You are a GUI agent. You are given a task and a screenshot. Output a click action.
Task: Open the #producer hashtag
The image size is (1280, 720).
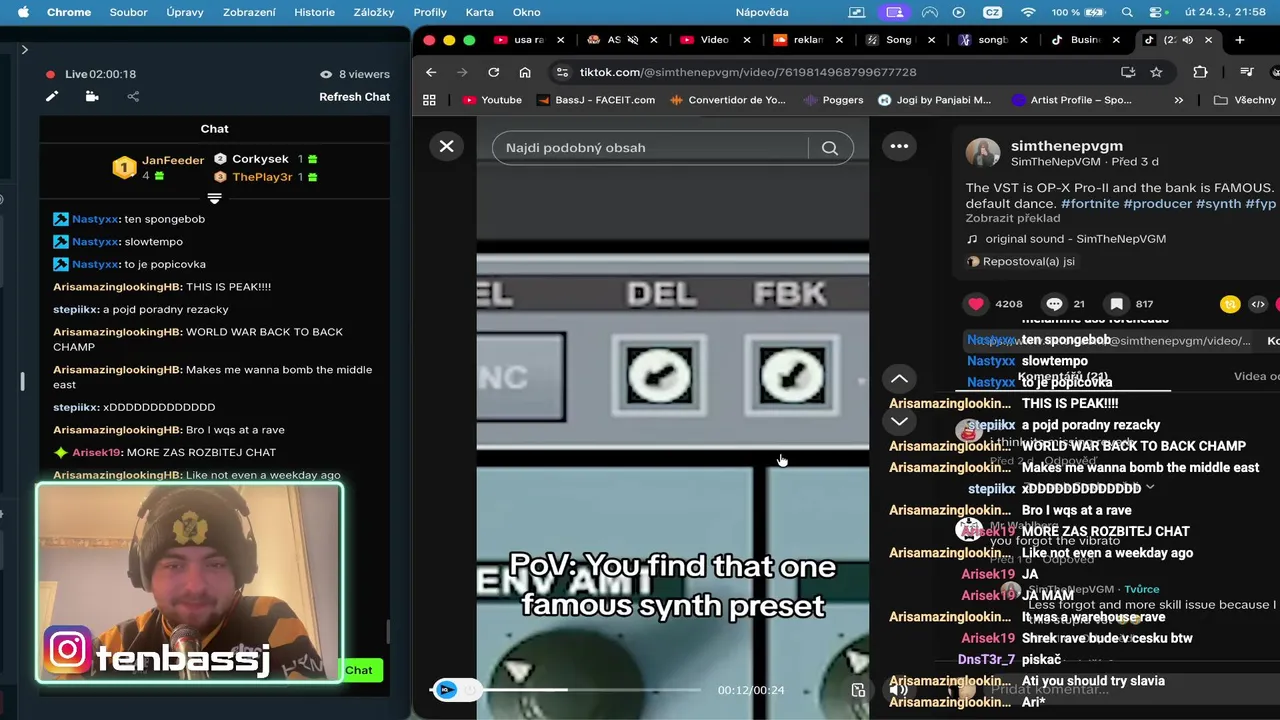point(1157,203)
